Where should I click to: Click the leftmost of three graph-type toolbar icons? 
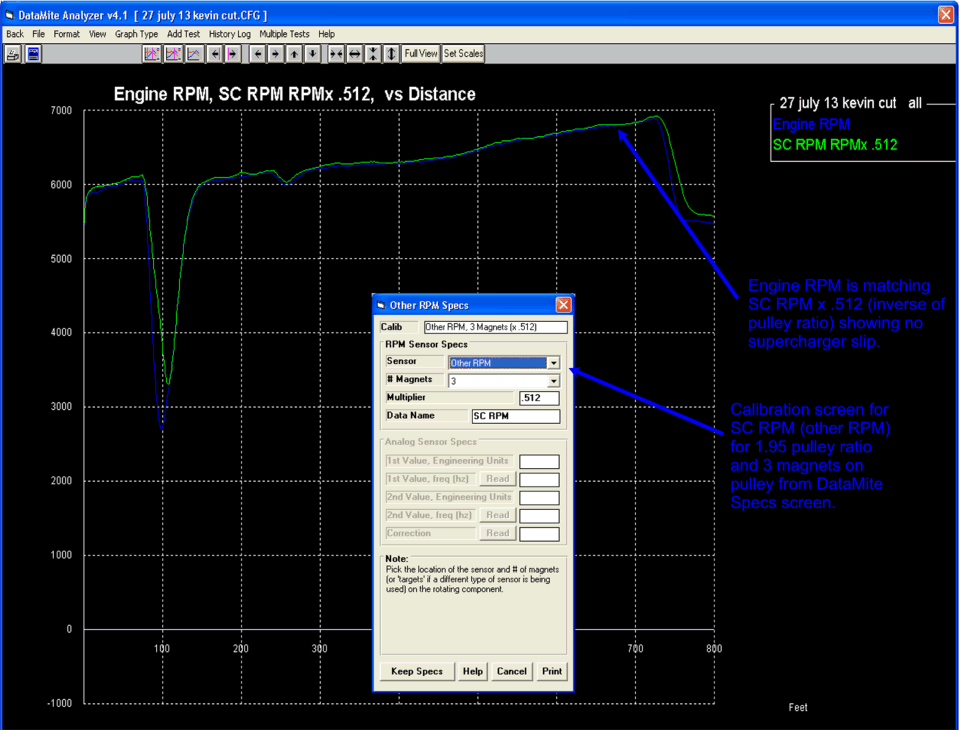tap(151, 54)
